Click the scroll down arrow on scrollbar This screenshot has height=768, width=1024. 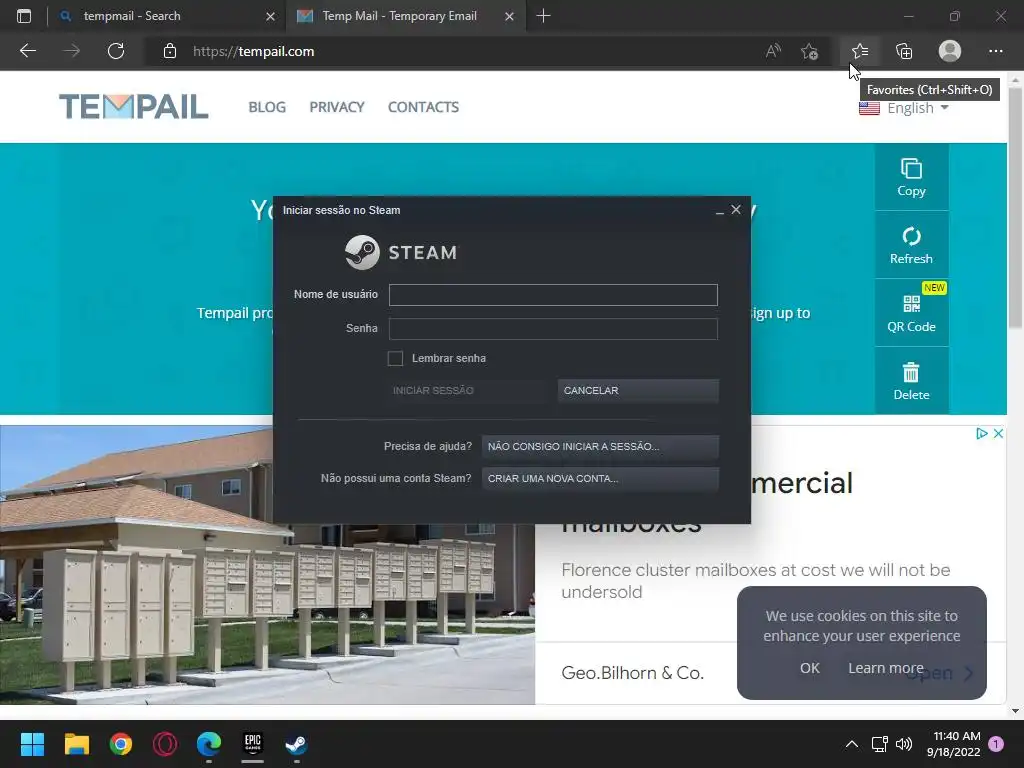(1015, 711)
